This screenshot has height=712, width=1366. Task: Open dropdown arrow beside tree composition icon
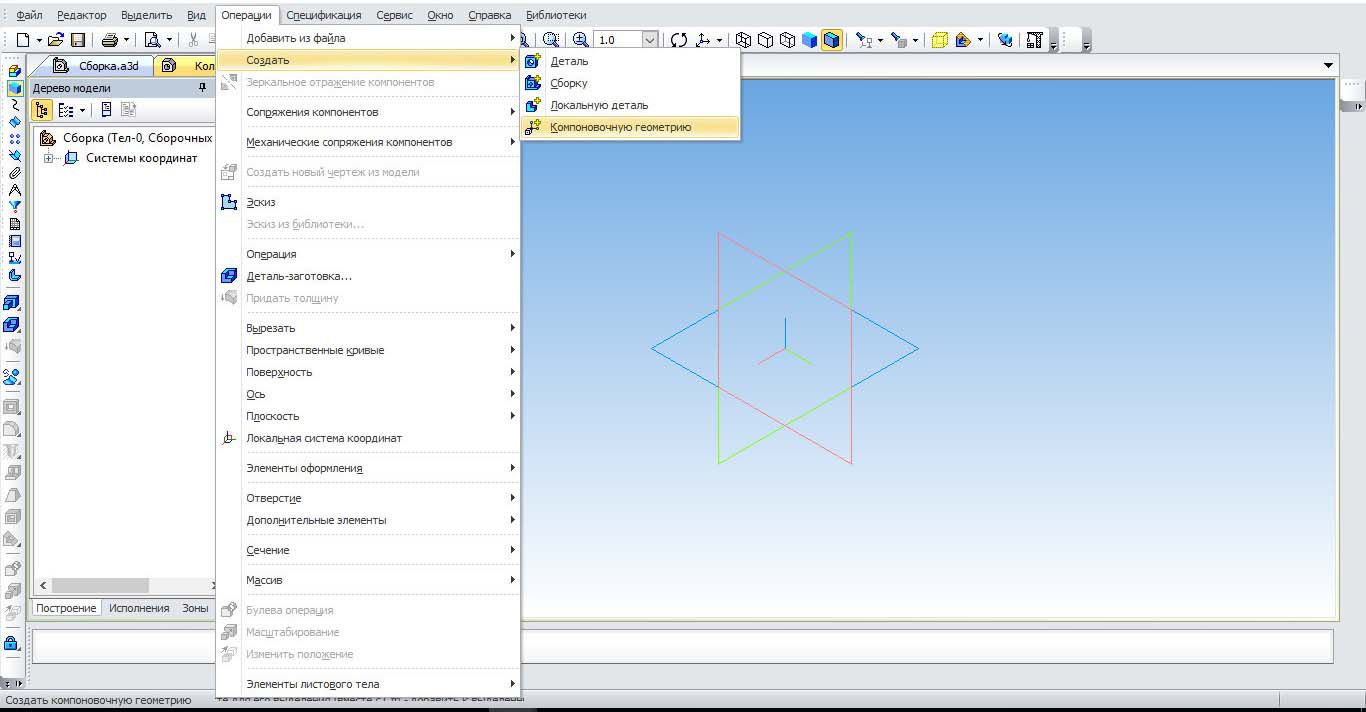pyautogui.click(x=82, y=110)
